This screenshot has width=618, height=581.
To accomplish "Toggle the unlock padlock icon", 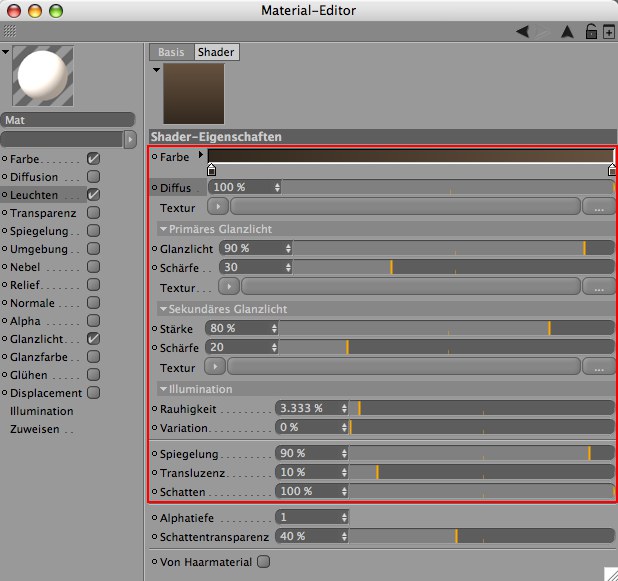I will click(x=592, y=32).
